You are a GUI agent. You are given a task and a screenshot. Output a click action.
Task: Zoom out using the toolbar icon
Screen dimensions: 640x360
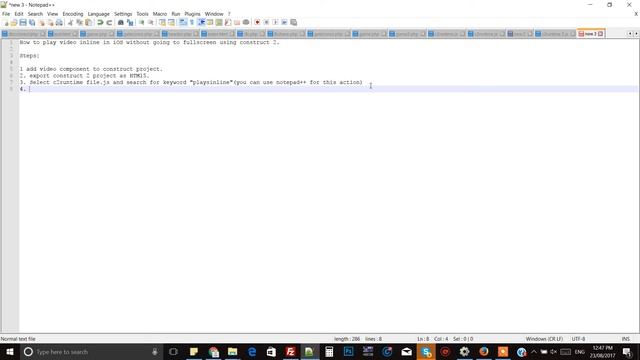coord(151,22)
